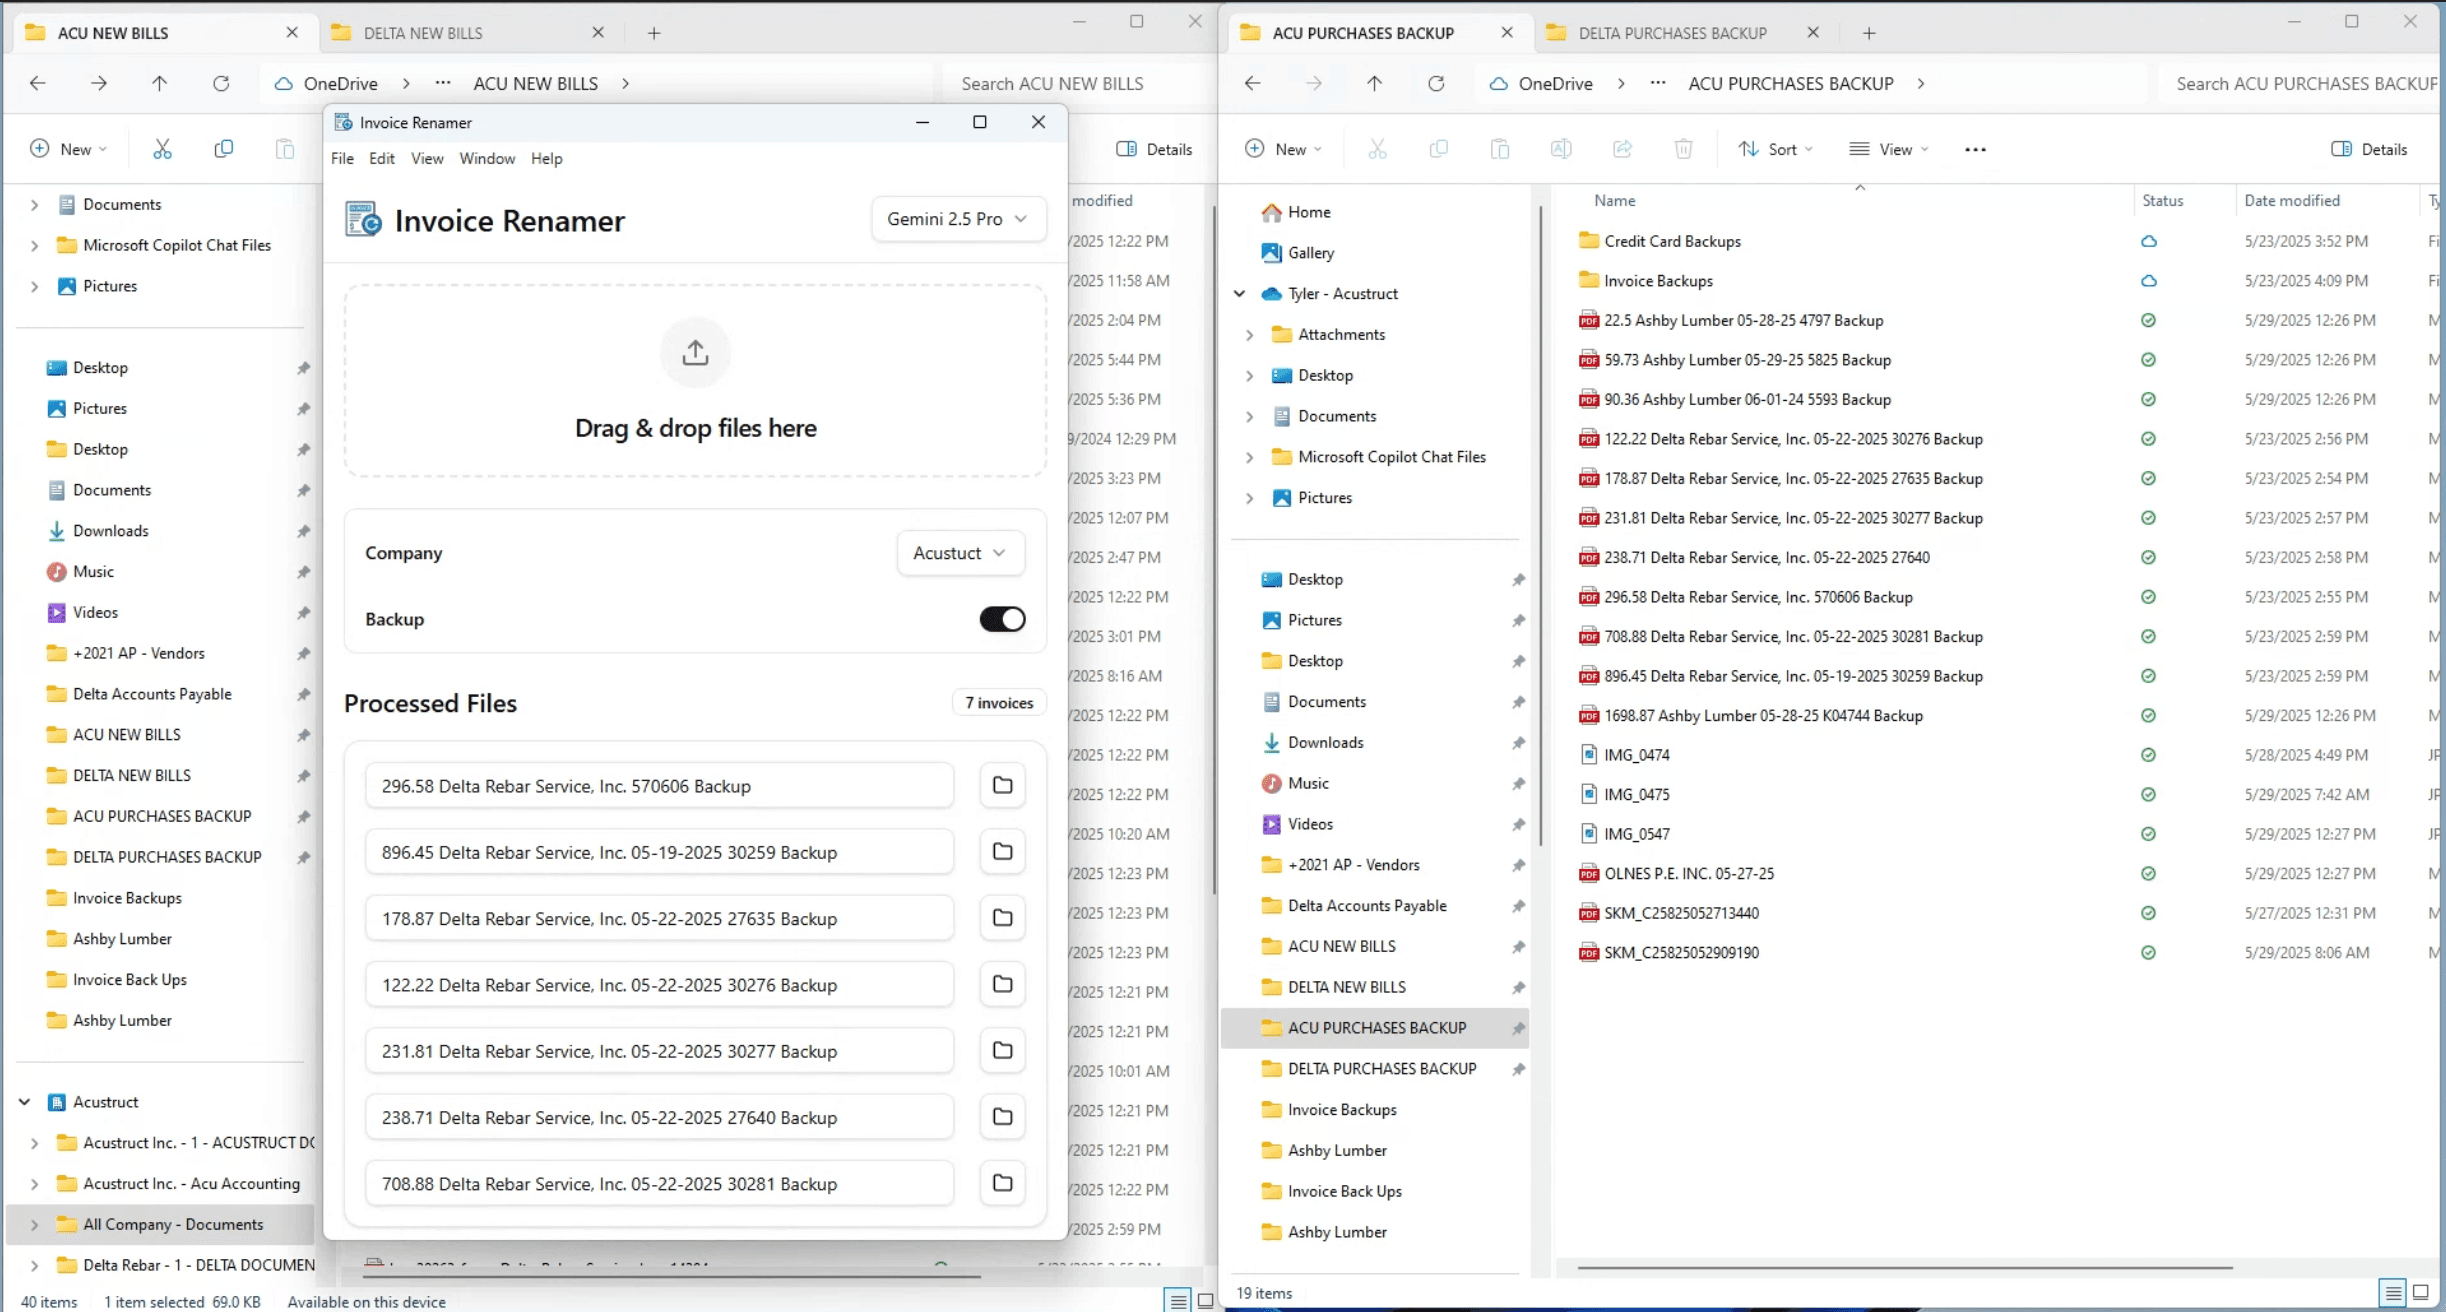Open See more options in ACU PURCHASES BACKUP toolbar
This screenshot has height=1312, width=2446.
1974,149
